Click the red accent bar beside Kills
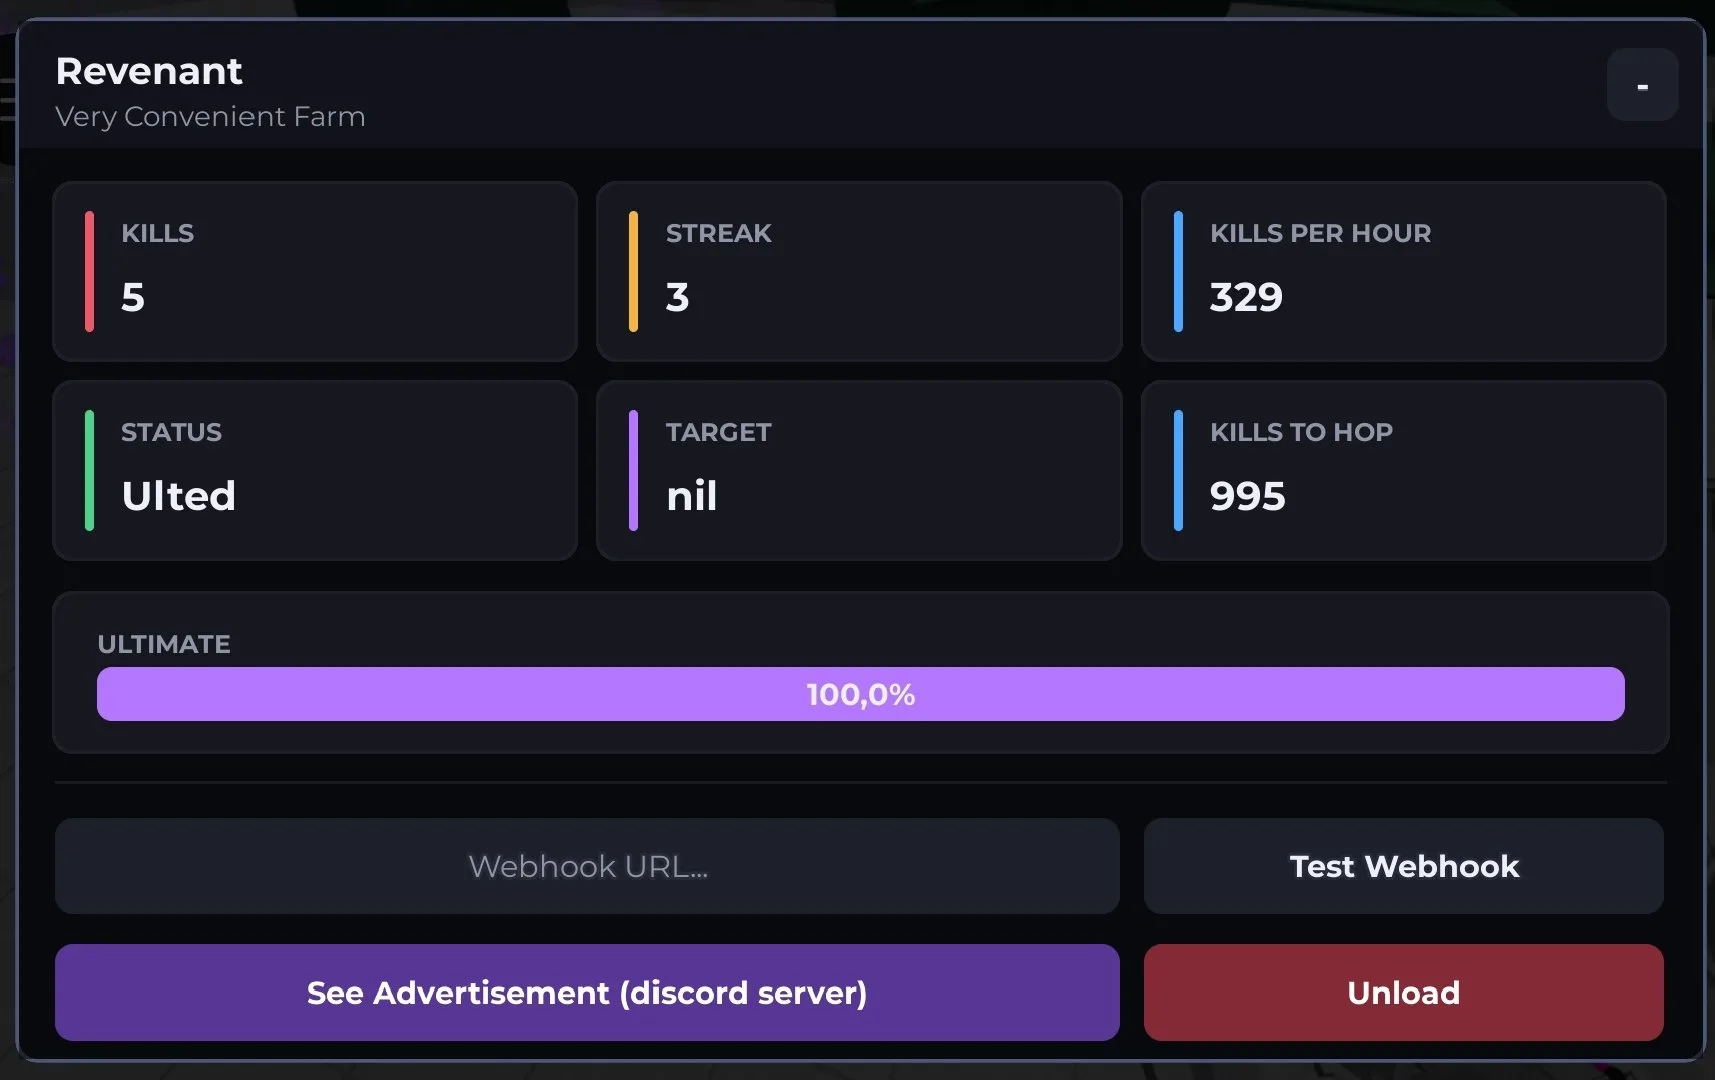The width and height of the screenshot is (1715, 1080). (x=89, y=271)
